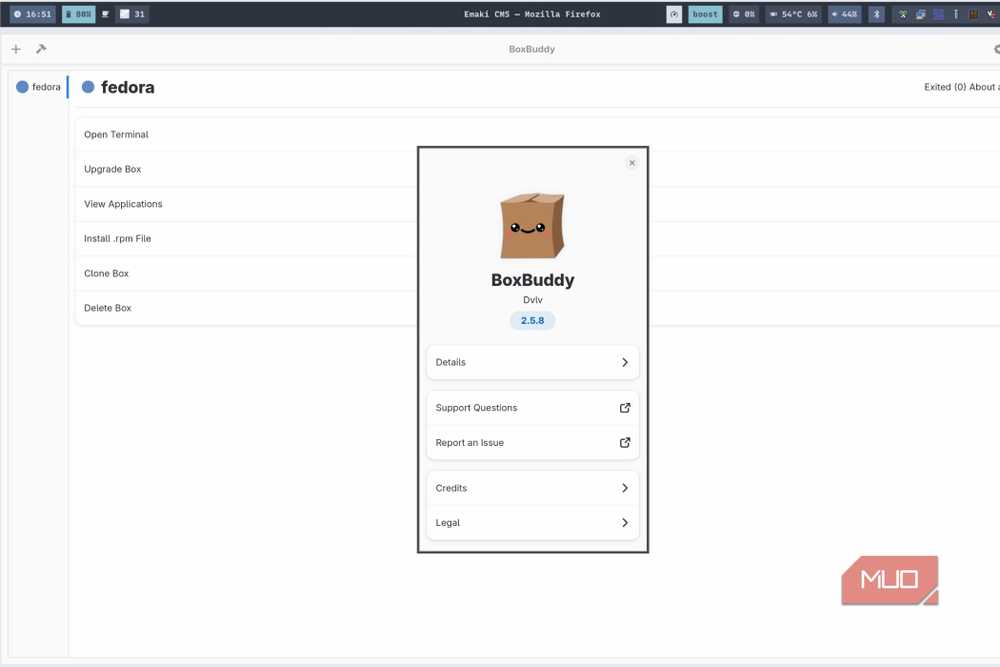Click the 44% brightness indicator
Image resolution: width=1000 pixels, height=667 pixels.
(844, 14)
